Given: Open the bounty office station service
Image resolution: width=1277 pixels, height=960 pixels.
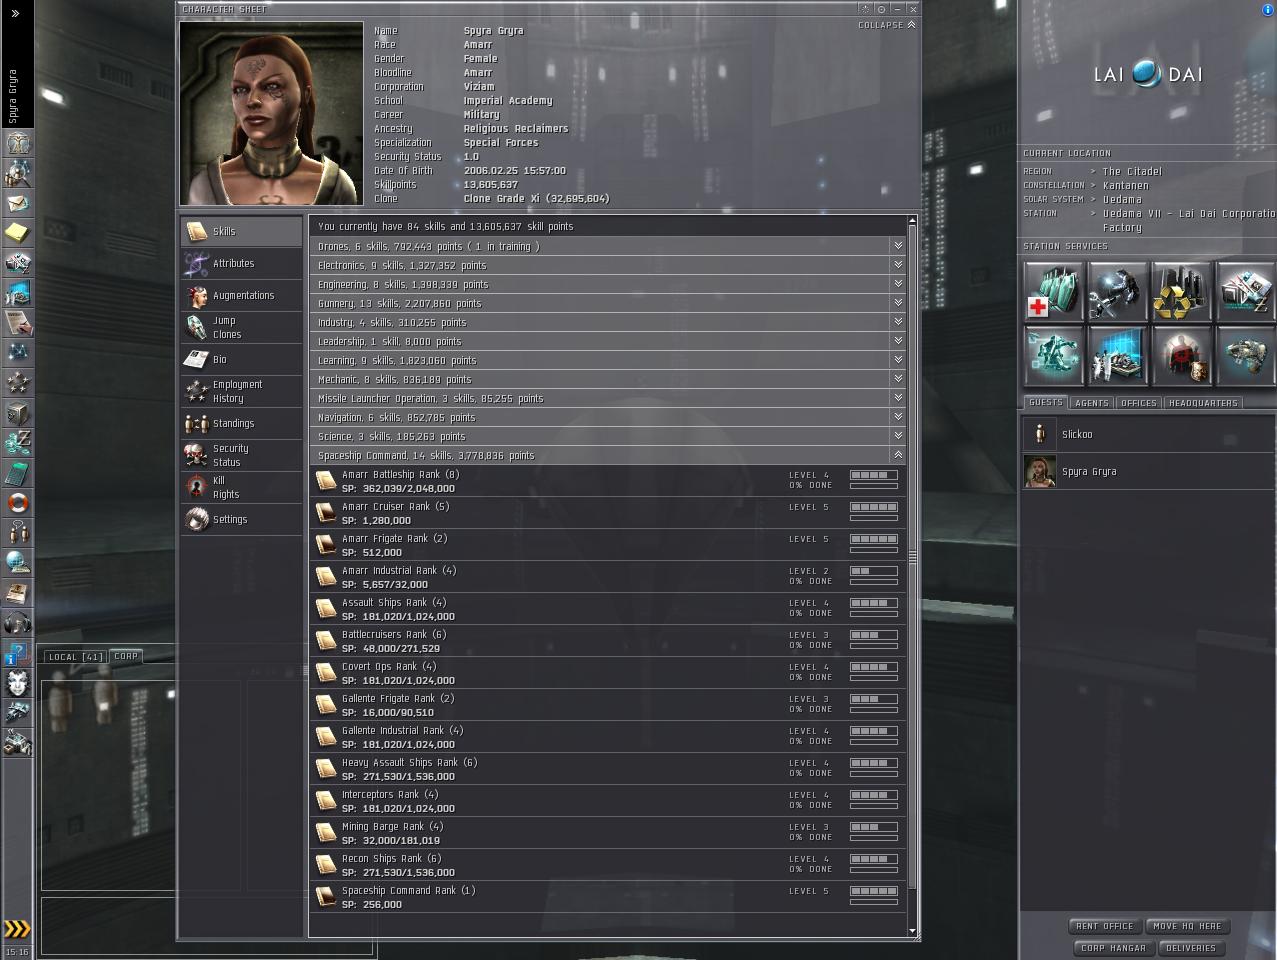Looking at the screenshot, I should 1181,355.
